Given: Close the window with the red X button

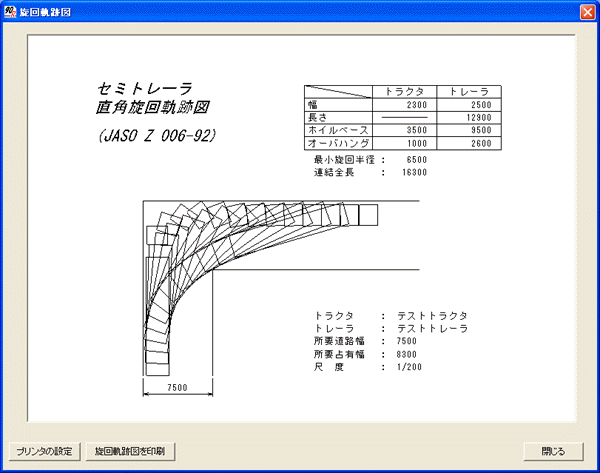Looking at the screenshot, I should 586,10.
